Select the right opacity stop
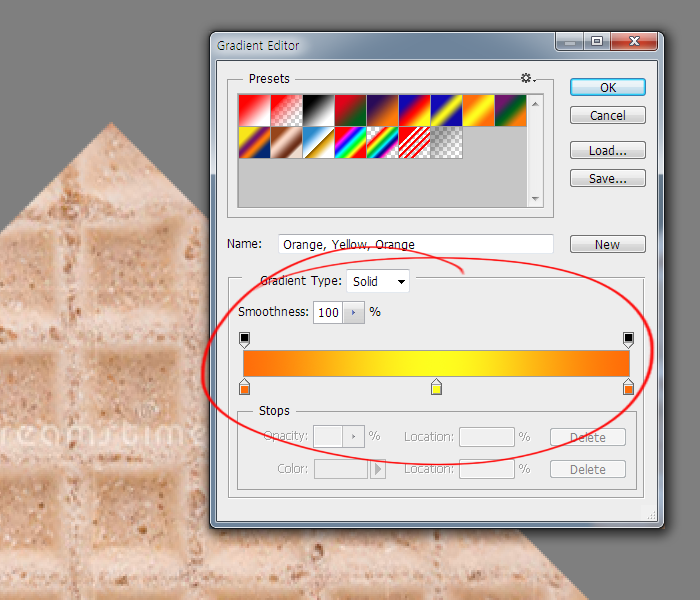 coord(628,339)
